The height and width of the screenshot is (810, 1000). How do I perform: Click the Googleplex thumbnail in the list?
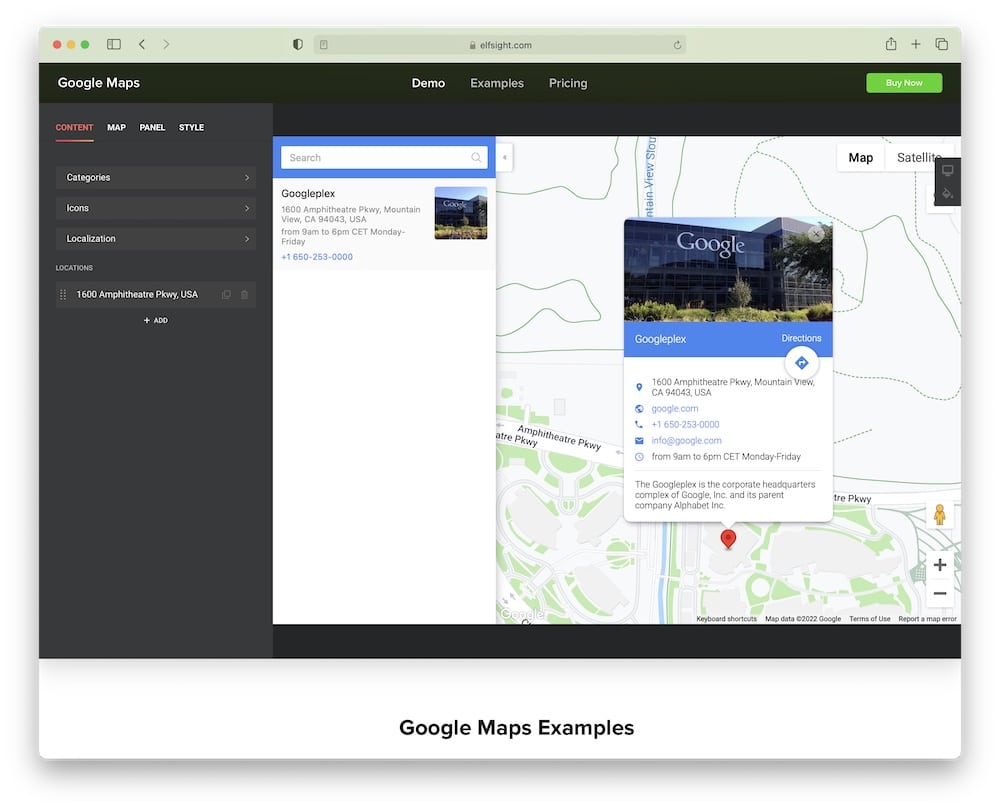pos(460,213)
